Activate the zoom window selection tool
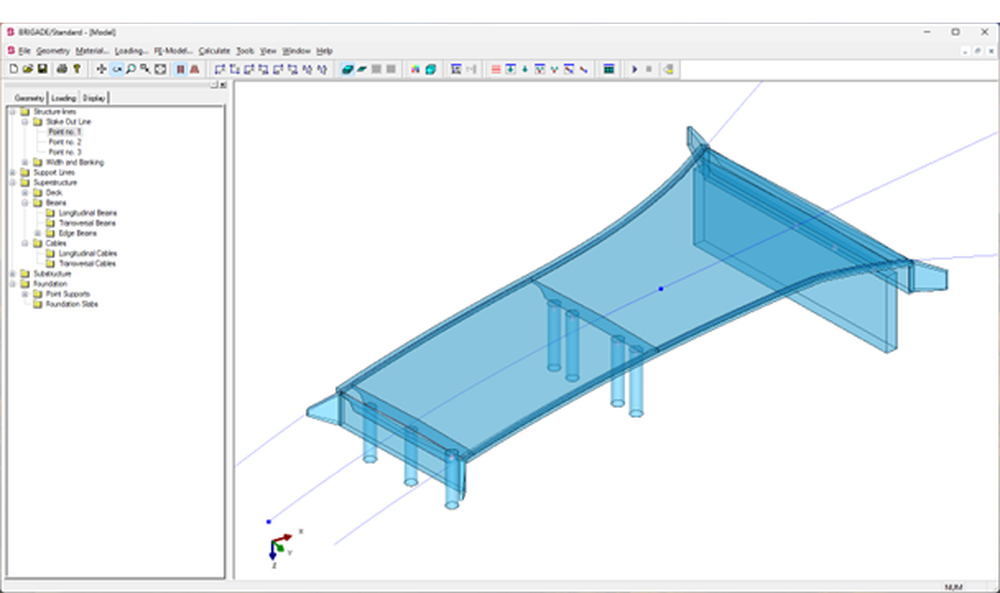 click(160, 69)
